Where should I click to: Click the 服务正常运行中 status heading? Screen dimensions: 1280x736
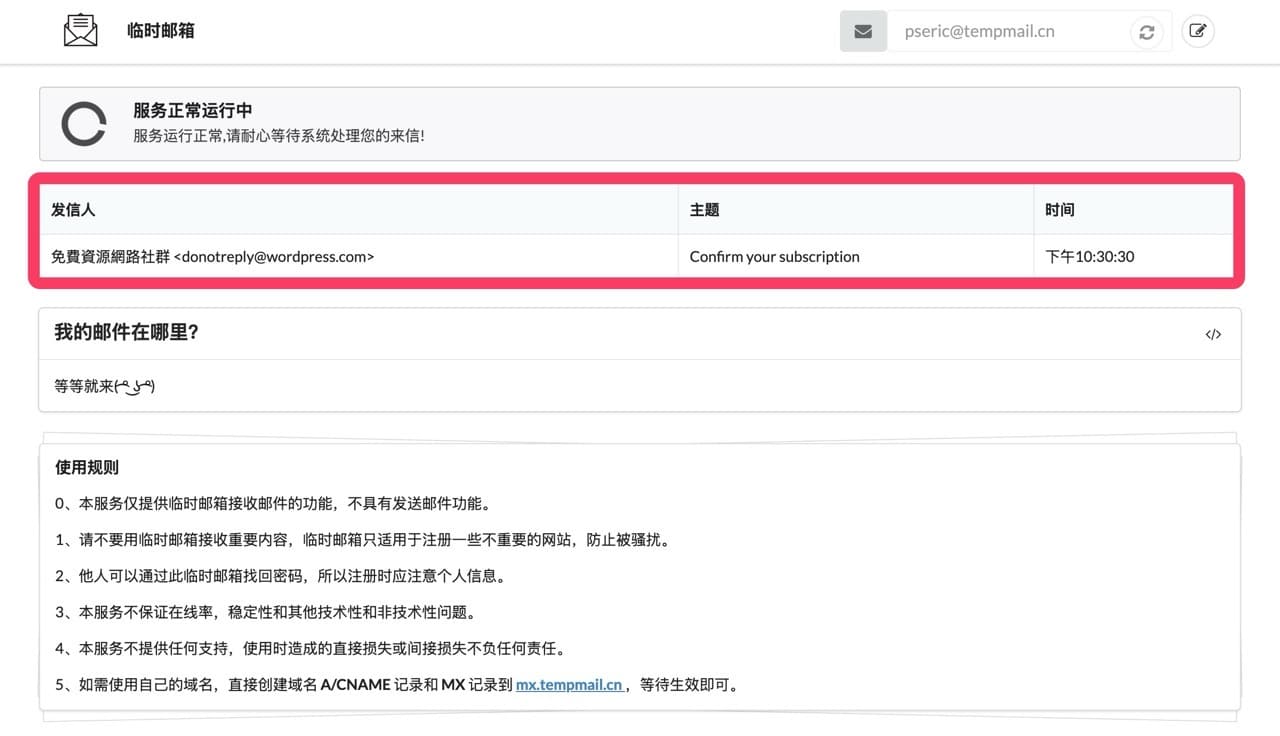point(193,111)
